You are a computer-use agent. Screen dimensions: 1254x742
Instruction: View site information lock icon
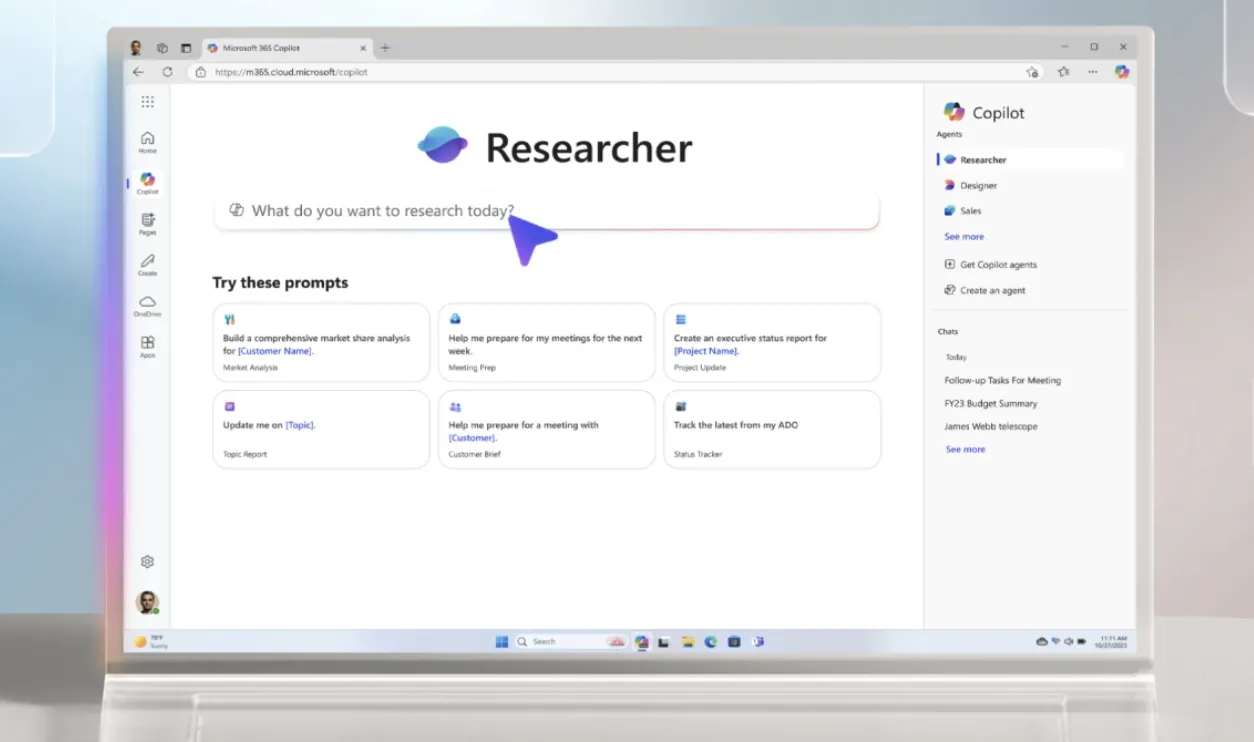coord(201,72)
